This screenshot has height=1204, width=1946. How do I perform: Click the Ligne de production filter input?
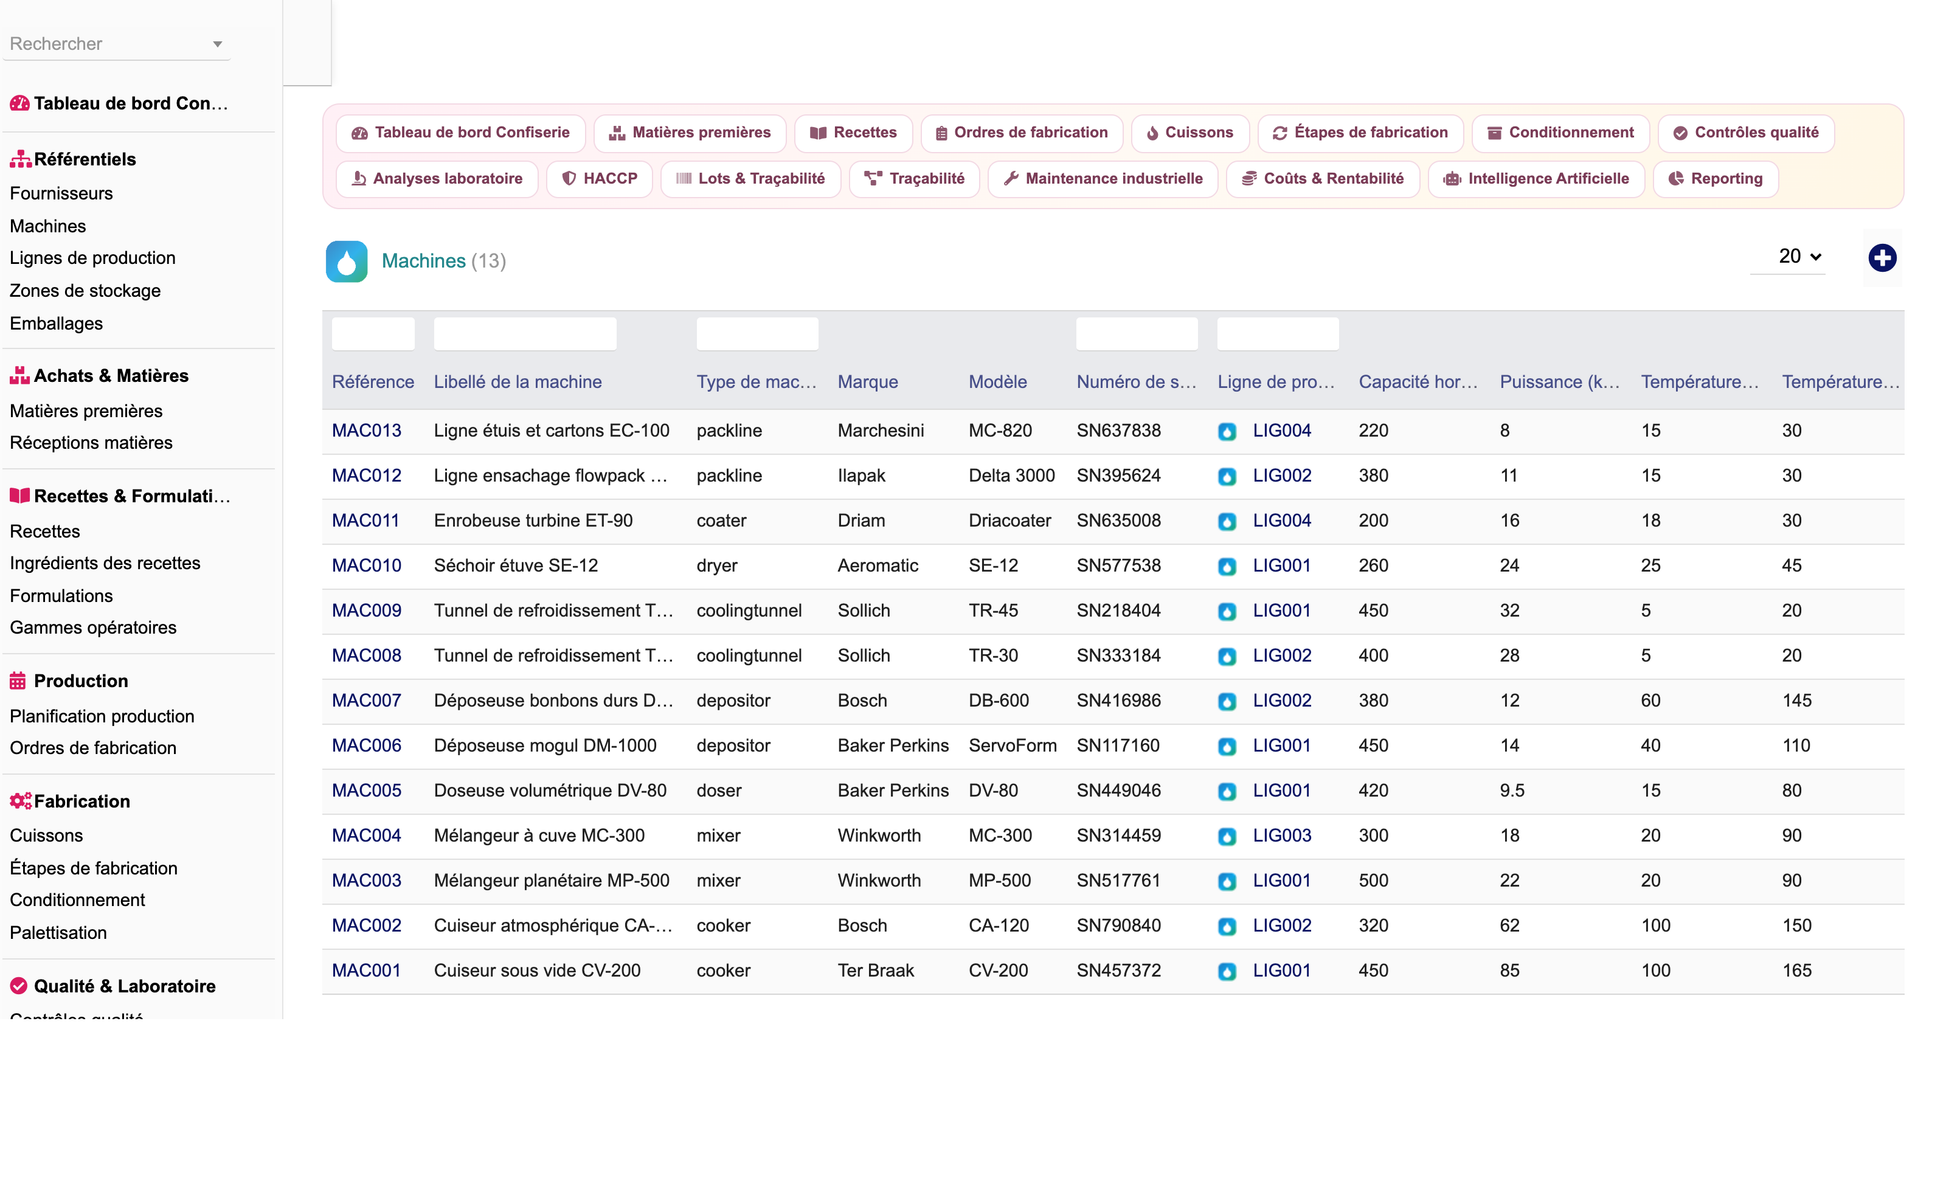coord(1278,334)
